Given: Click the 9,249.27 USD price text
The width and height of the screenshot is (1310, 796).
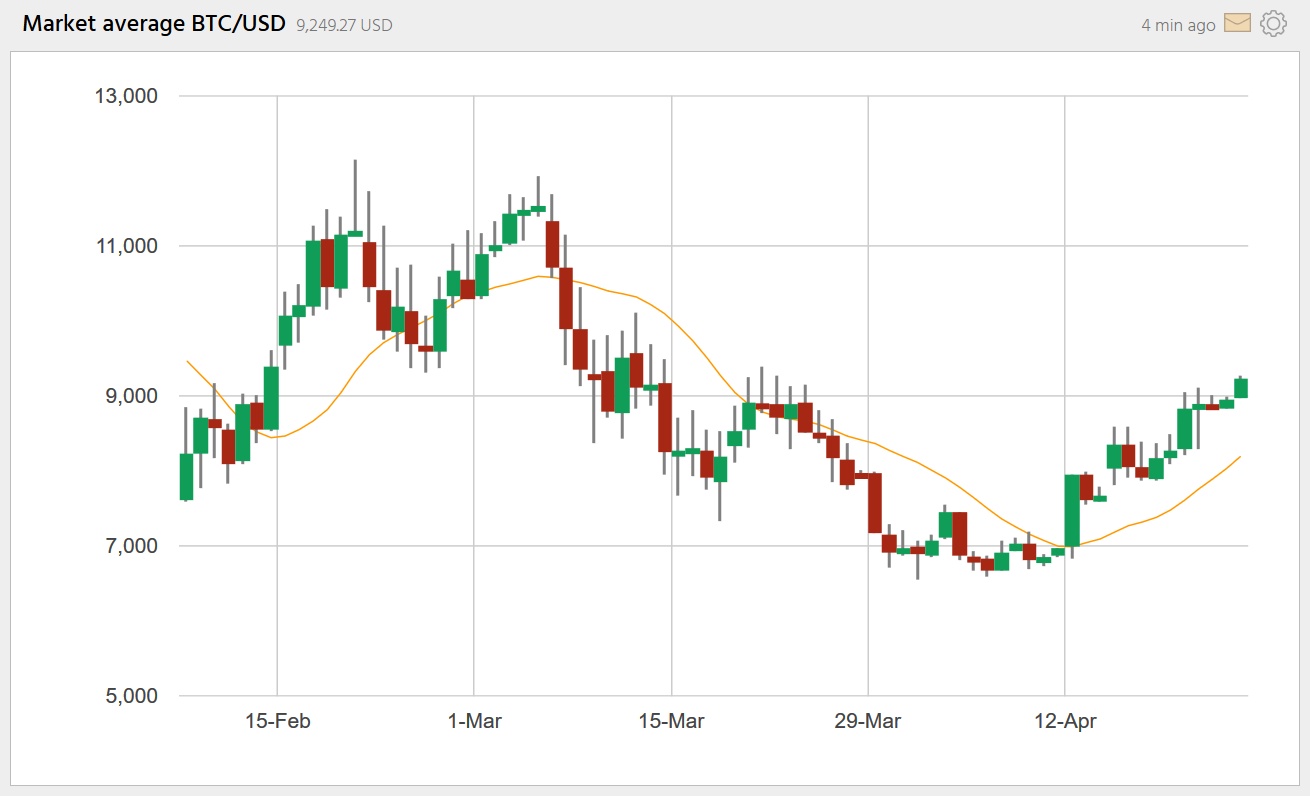Looking at the screenshot, I should point(344,25).
